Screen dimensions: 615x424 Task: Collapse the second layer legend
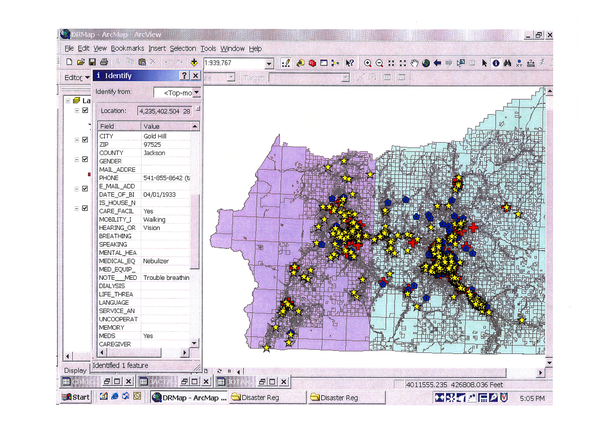coord(77,140)
